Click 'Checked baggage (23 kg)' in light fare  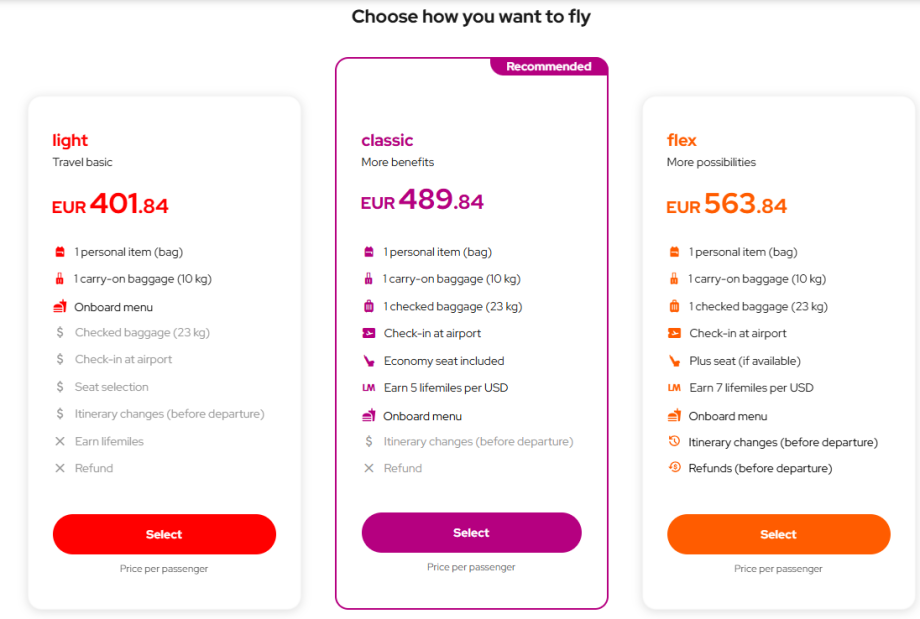[x=142, y=333]
